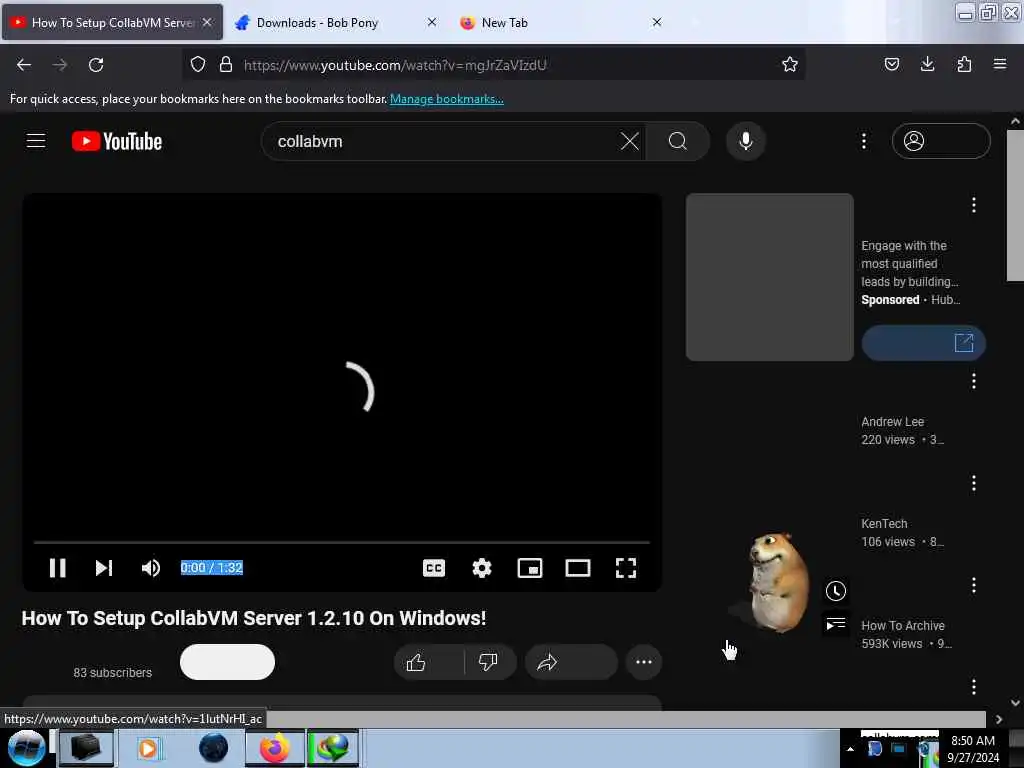Go back to previous page
This screenshot has height=768, width=1024.
[x=24, y=65]
